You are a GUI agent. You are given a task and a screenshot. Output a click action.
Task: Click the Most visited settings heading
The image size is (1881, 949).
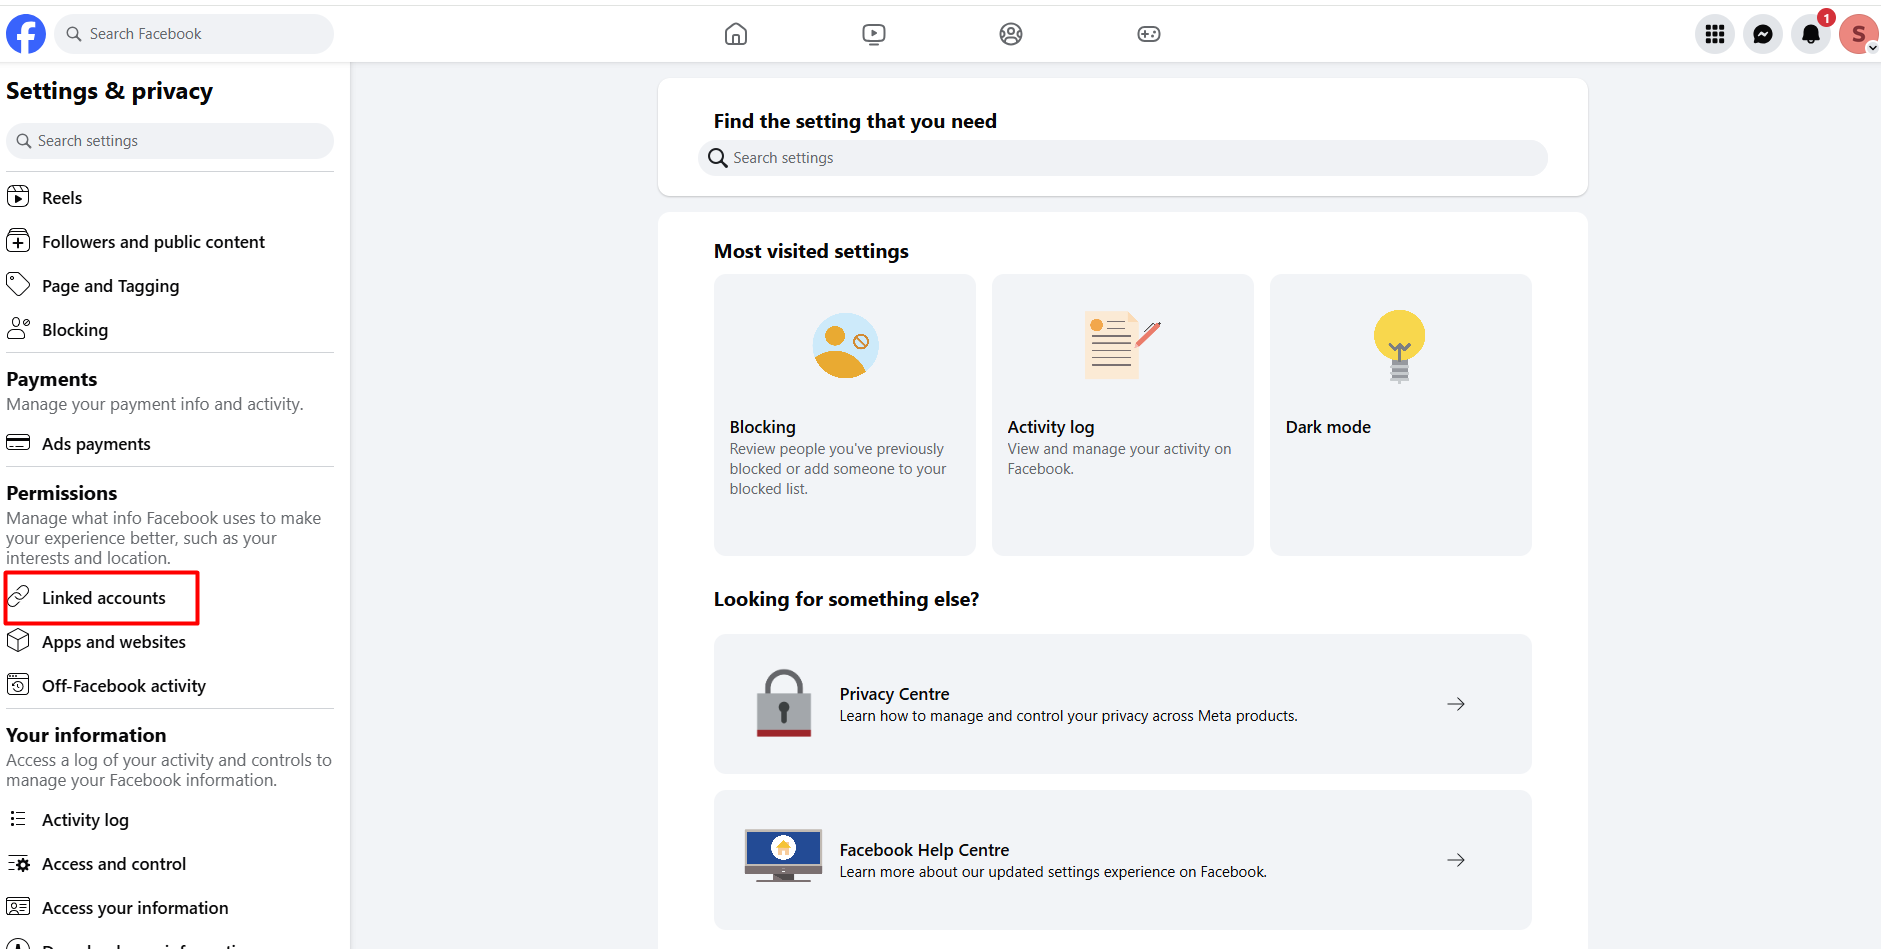coord(811,251)
